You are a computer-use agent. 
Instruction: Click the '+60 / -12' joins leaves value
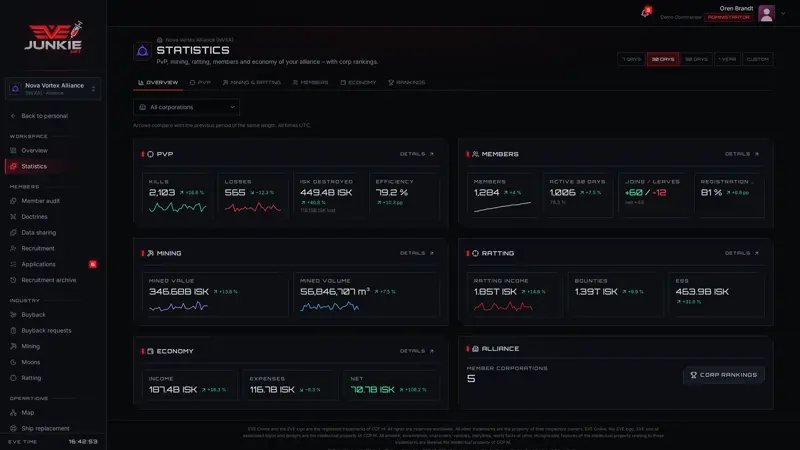[645, 192]
